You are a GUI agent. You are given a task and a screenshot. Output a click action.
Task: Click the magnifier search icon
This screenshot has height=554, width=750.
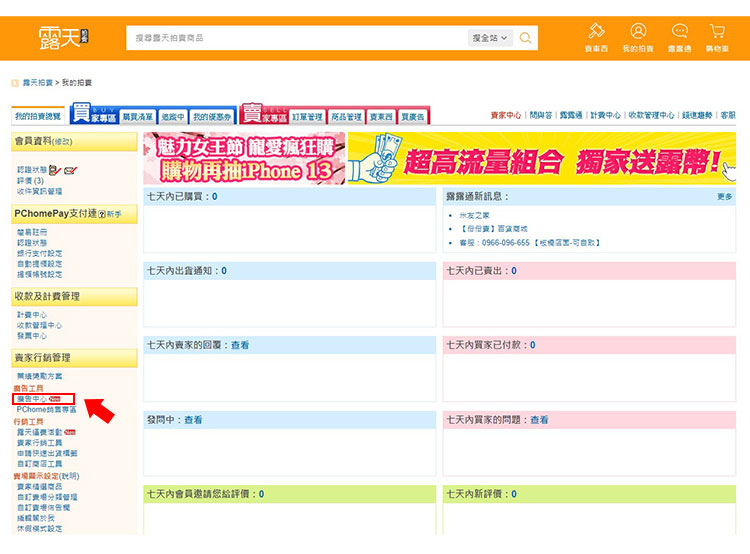point(526,38)
